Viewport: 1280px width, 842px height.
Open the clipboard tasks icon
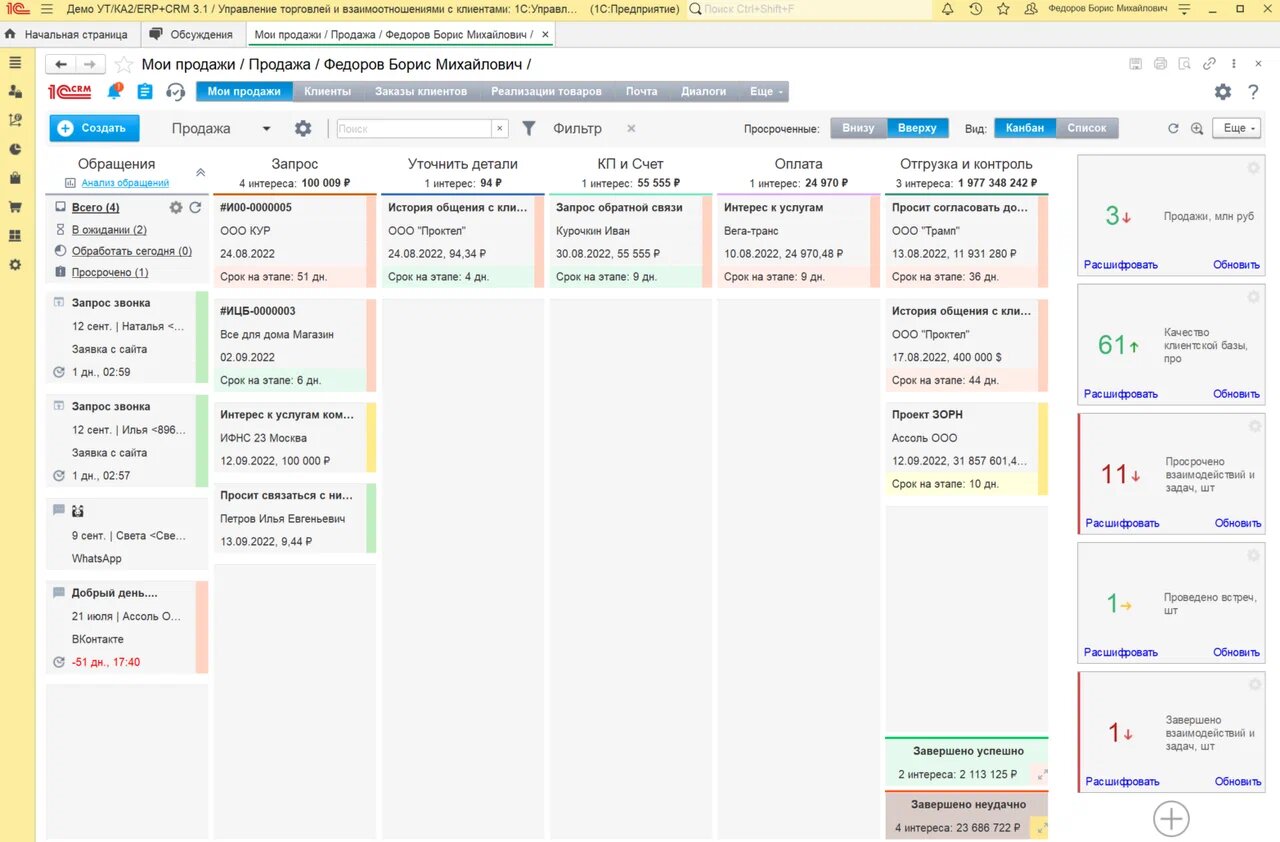point(145,91)
